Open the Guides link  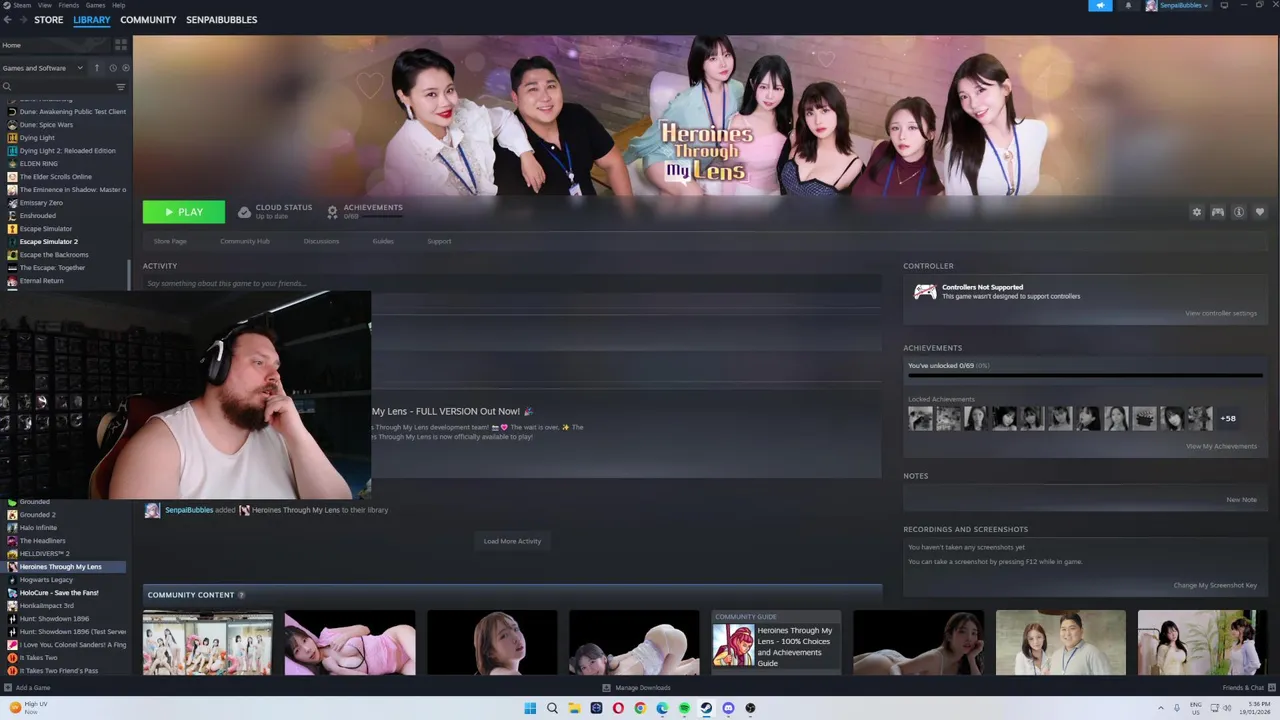[383, 241]
